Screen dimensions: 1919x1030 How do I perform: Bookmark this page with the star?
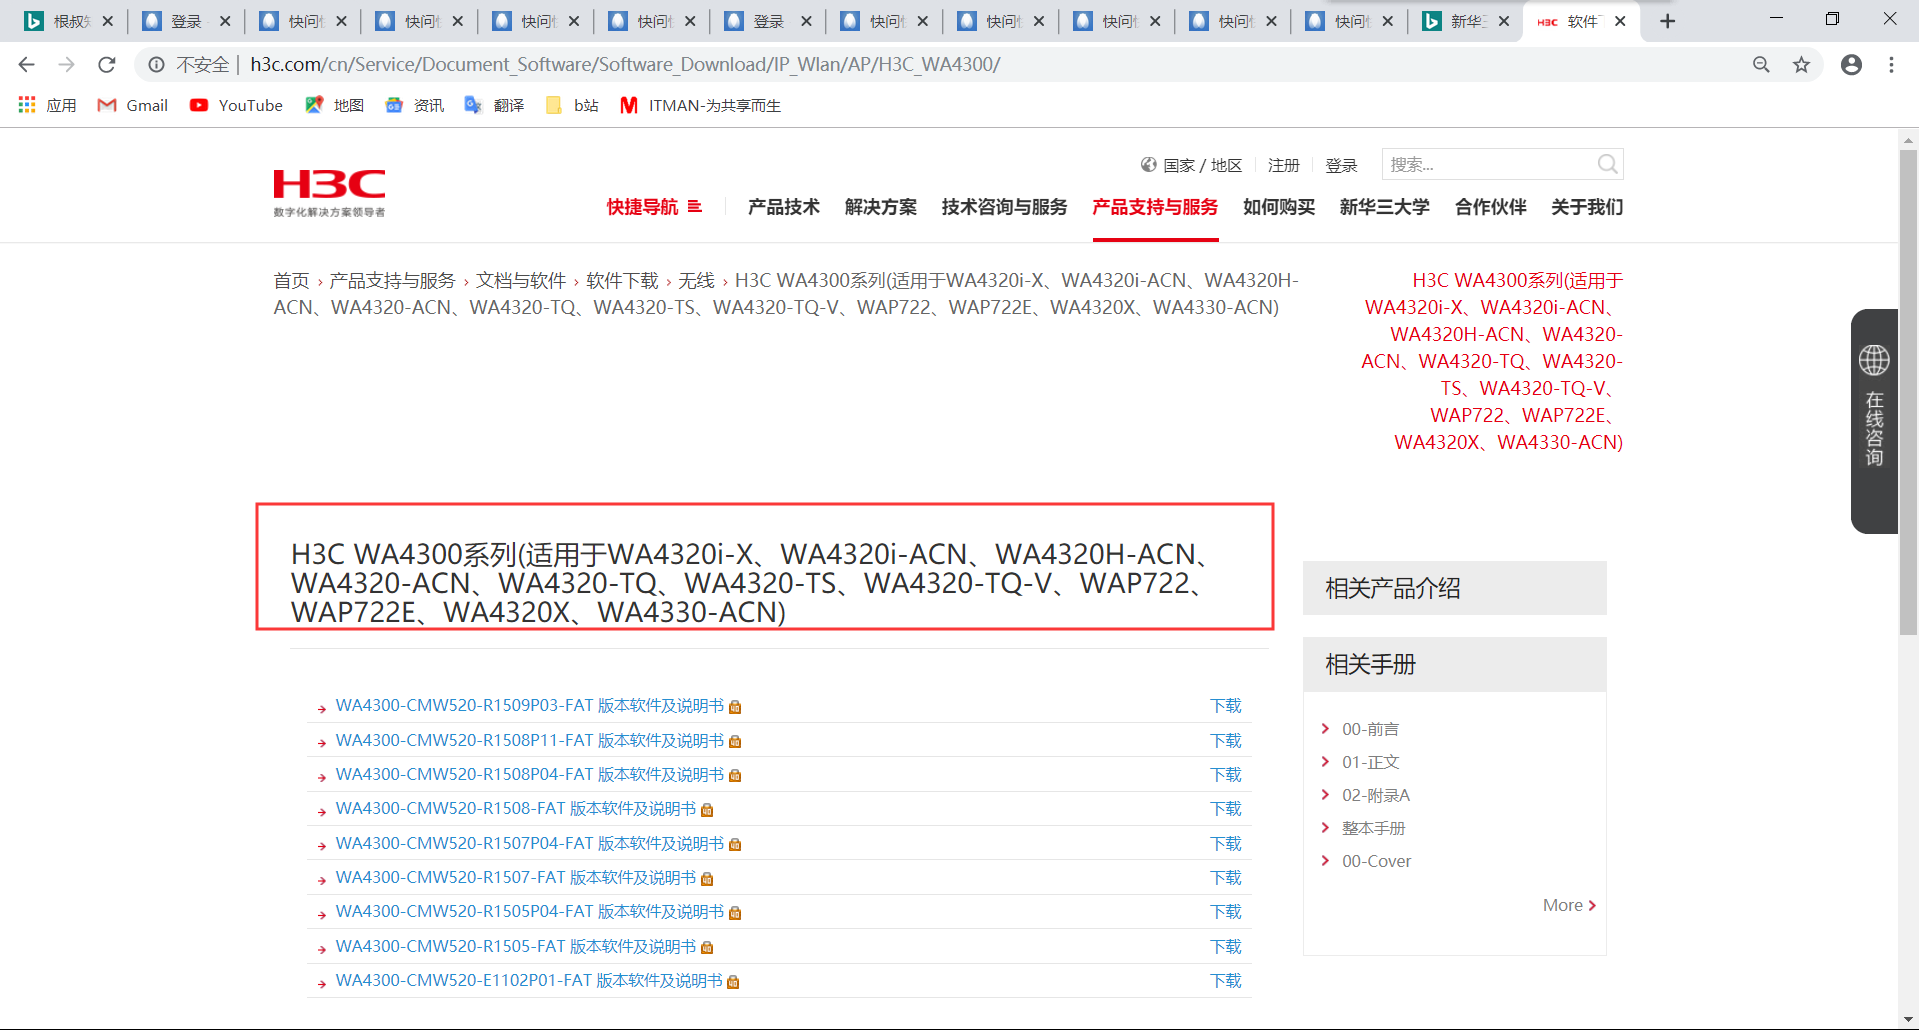click(1801, 65)
